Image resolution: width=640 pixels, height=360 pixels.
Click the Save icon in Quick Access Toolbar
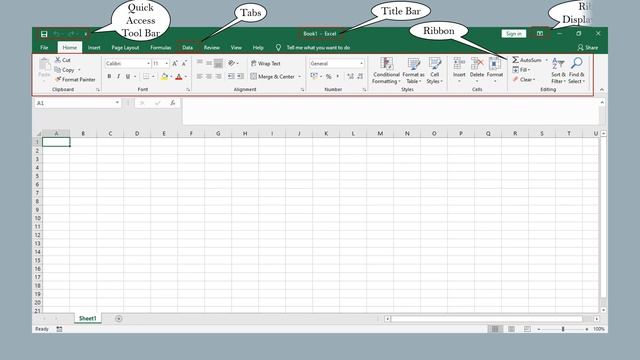pyautogui.click(x=44, y=34)
